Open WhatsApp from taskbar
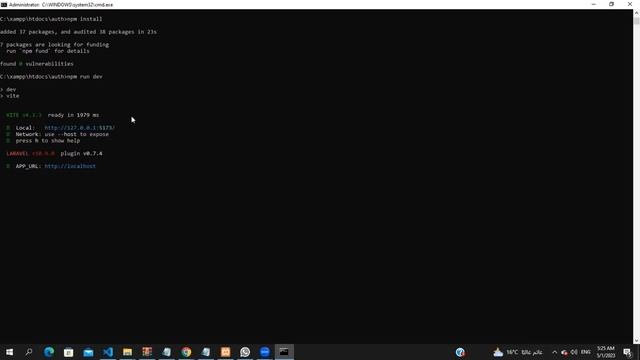640x360 pixels. click(x=245, y=352)
